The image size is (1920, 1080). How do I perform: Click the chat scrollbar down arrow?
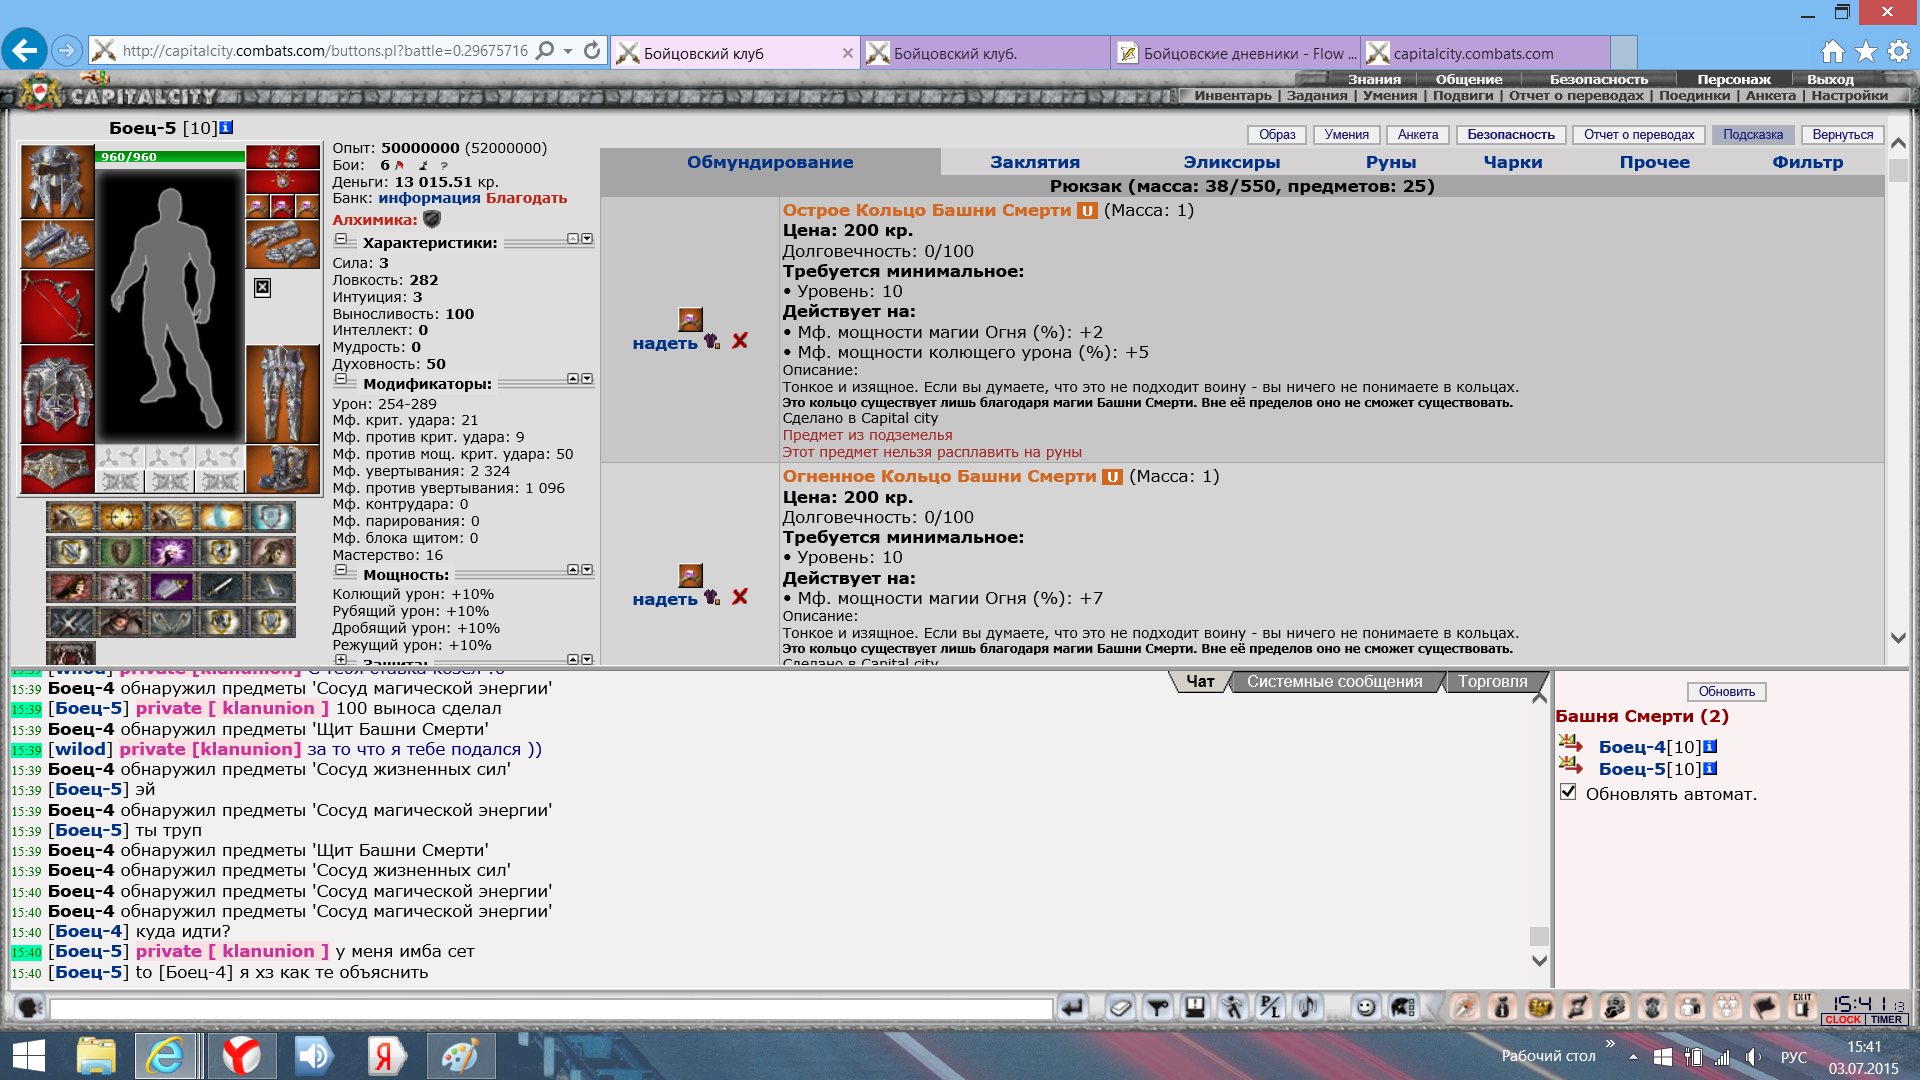click(1539, 960)
